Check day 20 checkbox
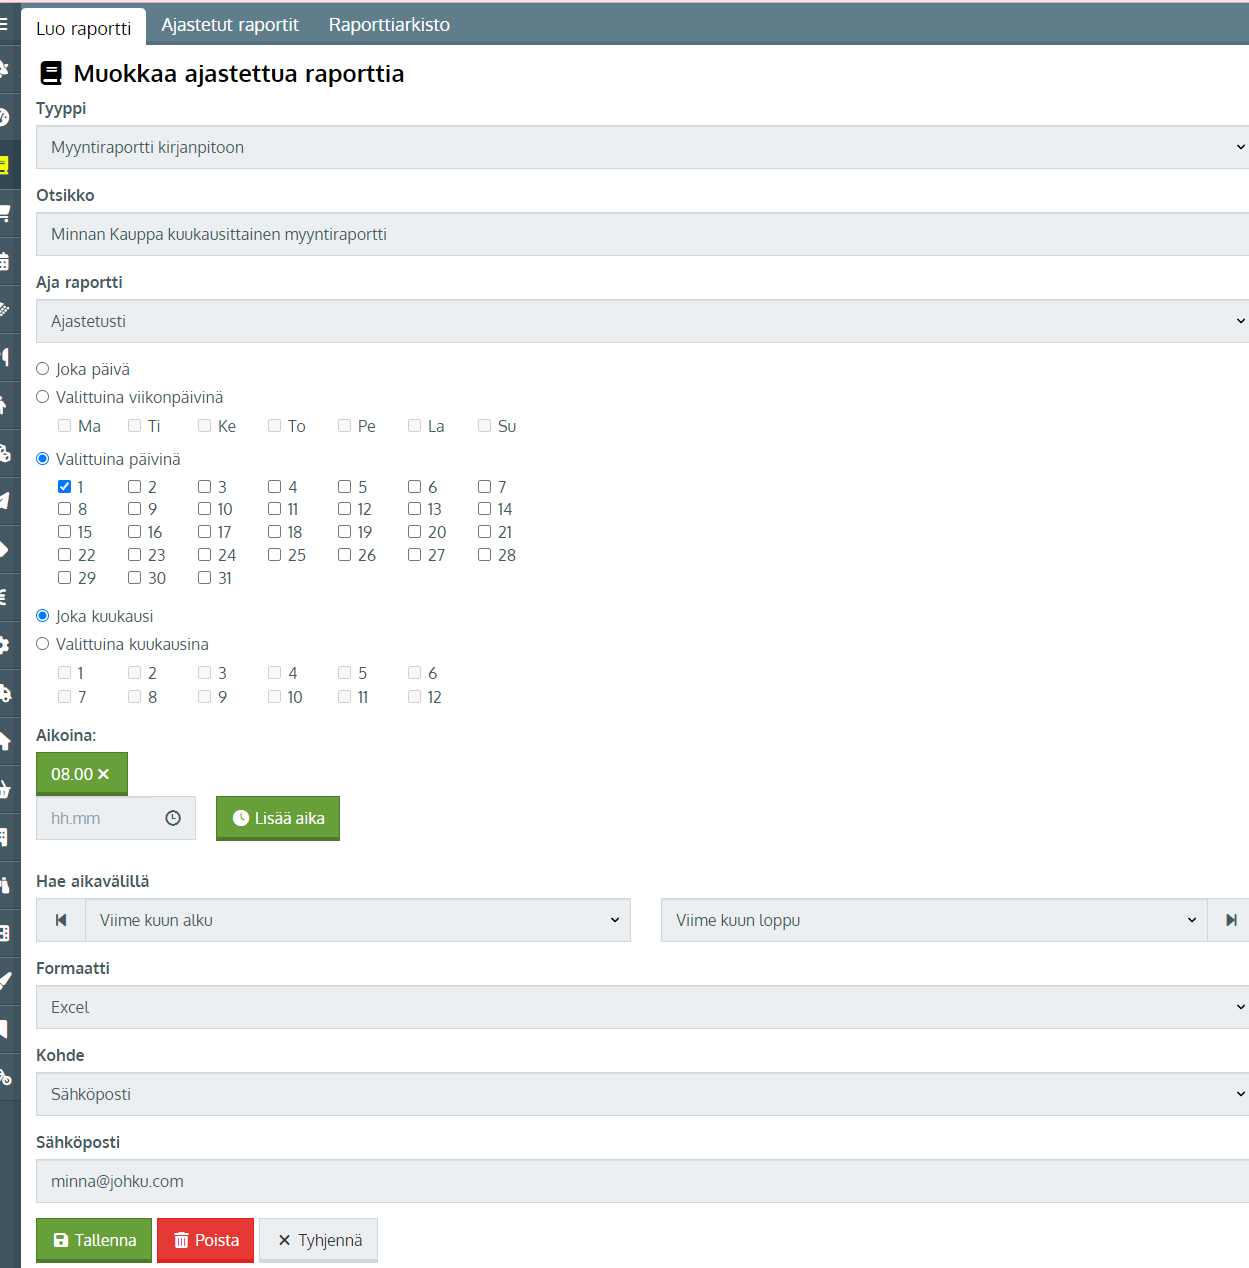The width and height of the screenshot is (1249, 1268). [x=415, y=532]
